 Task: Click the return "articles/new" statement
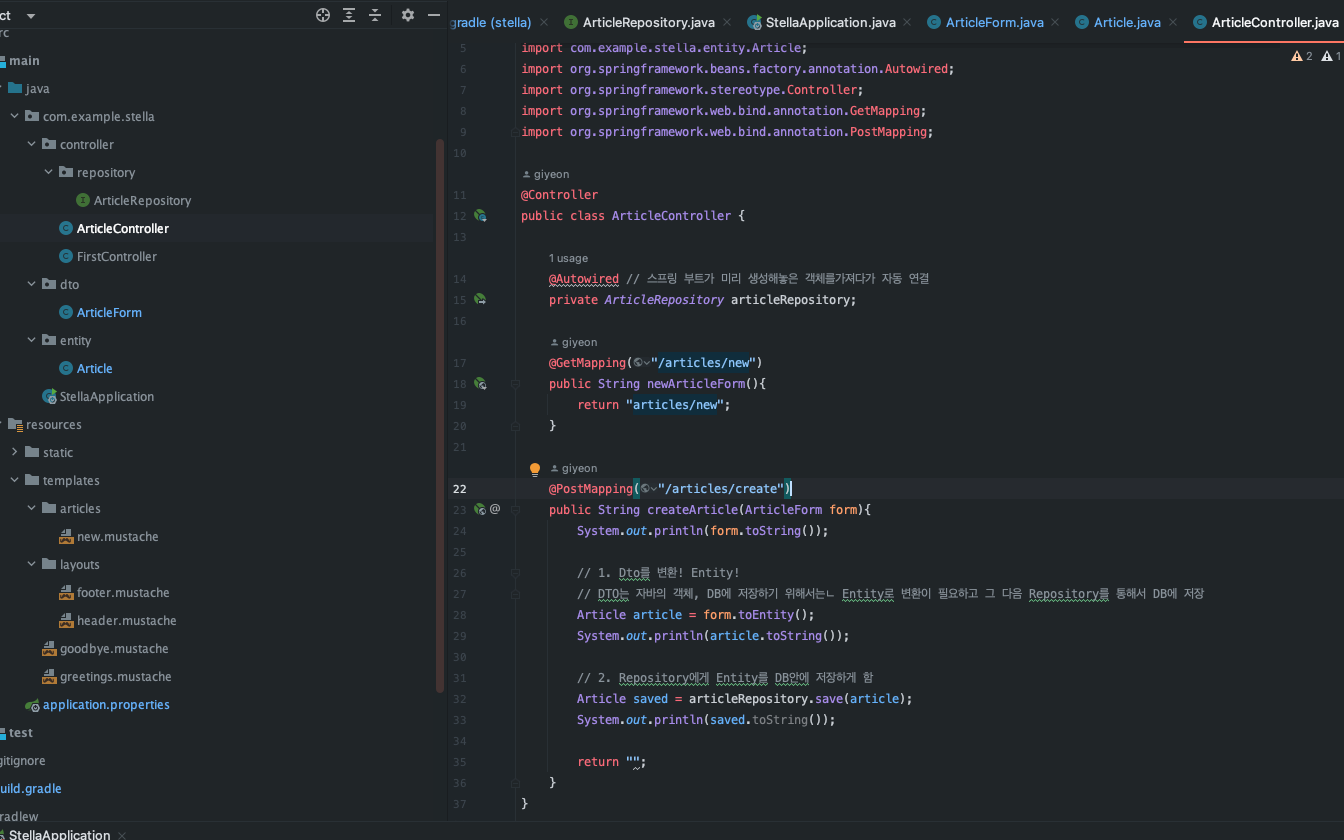(x=653, y=404)
